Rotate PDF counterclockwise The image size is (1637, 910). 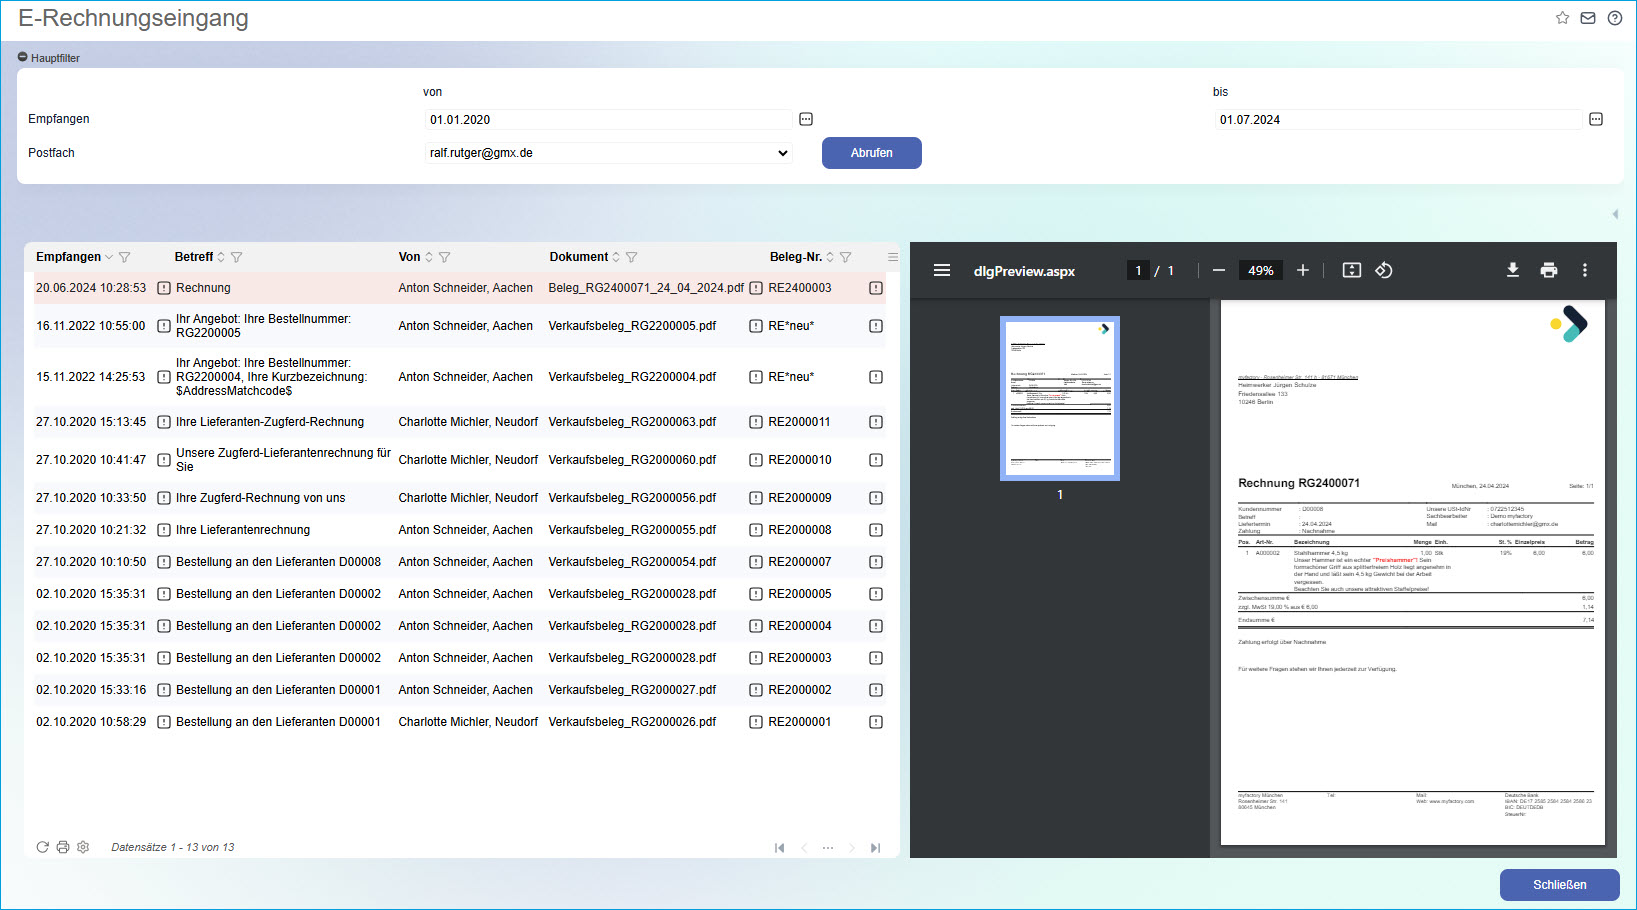(1384, 270)
